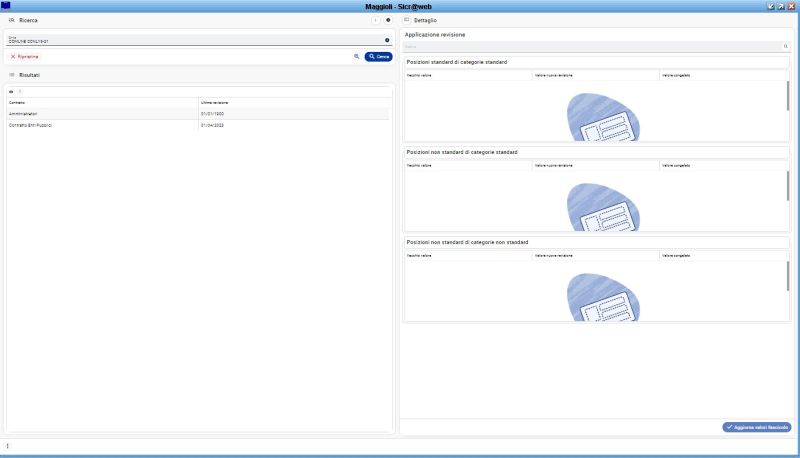Image resolution: width=800 pixels, height=458 pixels.
Task: Click the Applicazione revisione title
Action: click(x=435, y=35)
